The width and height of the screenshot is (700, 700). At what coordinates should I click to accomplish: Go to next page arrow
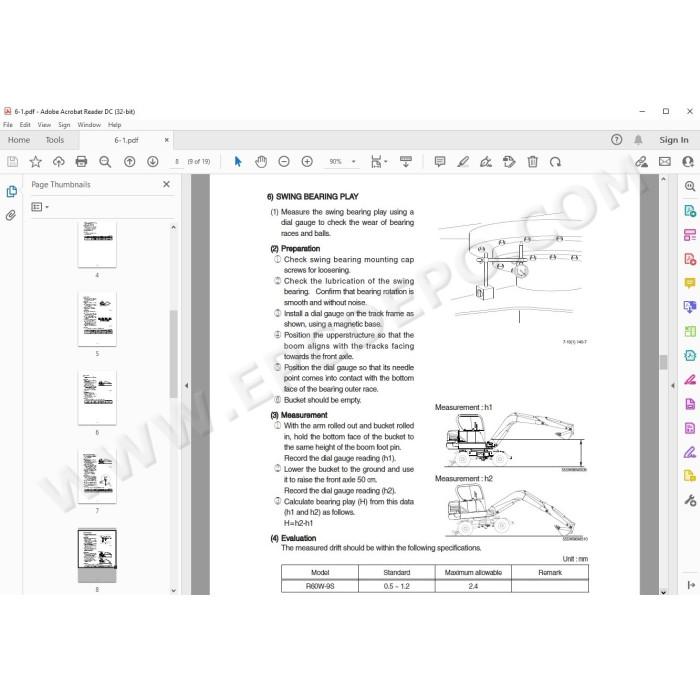[153, 162]
